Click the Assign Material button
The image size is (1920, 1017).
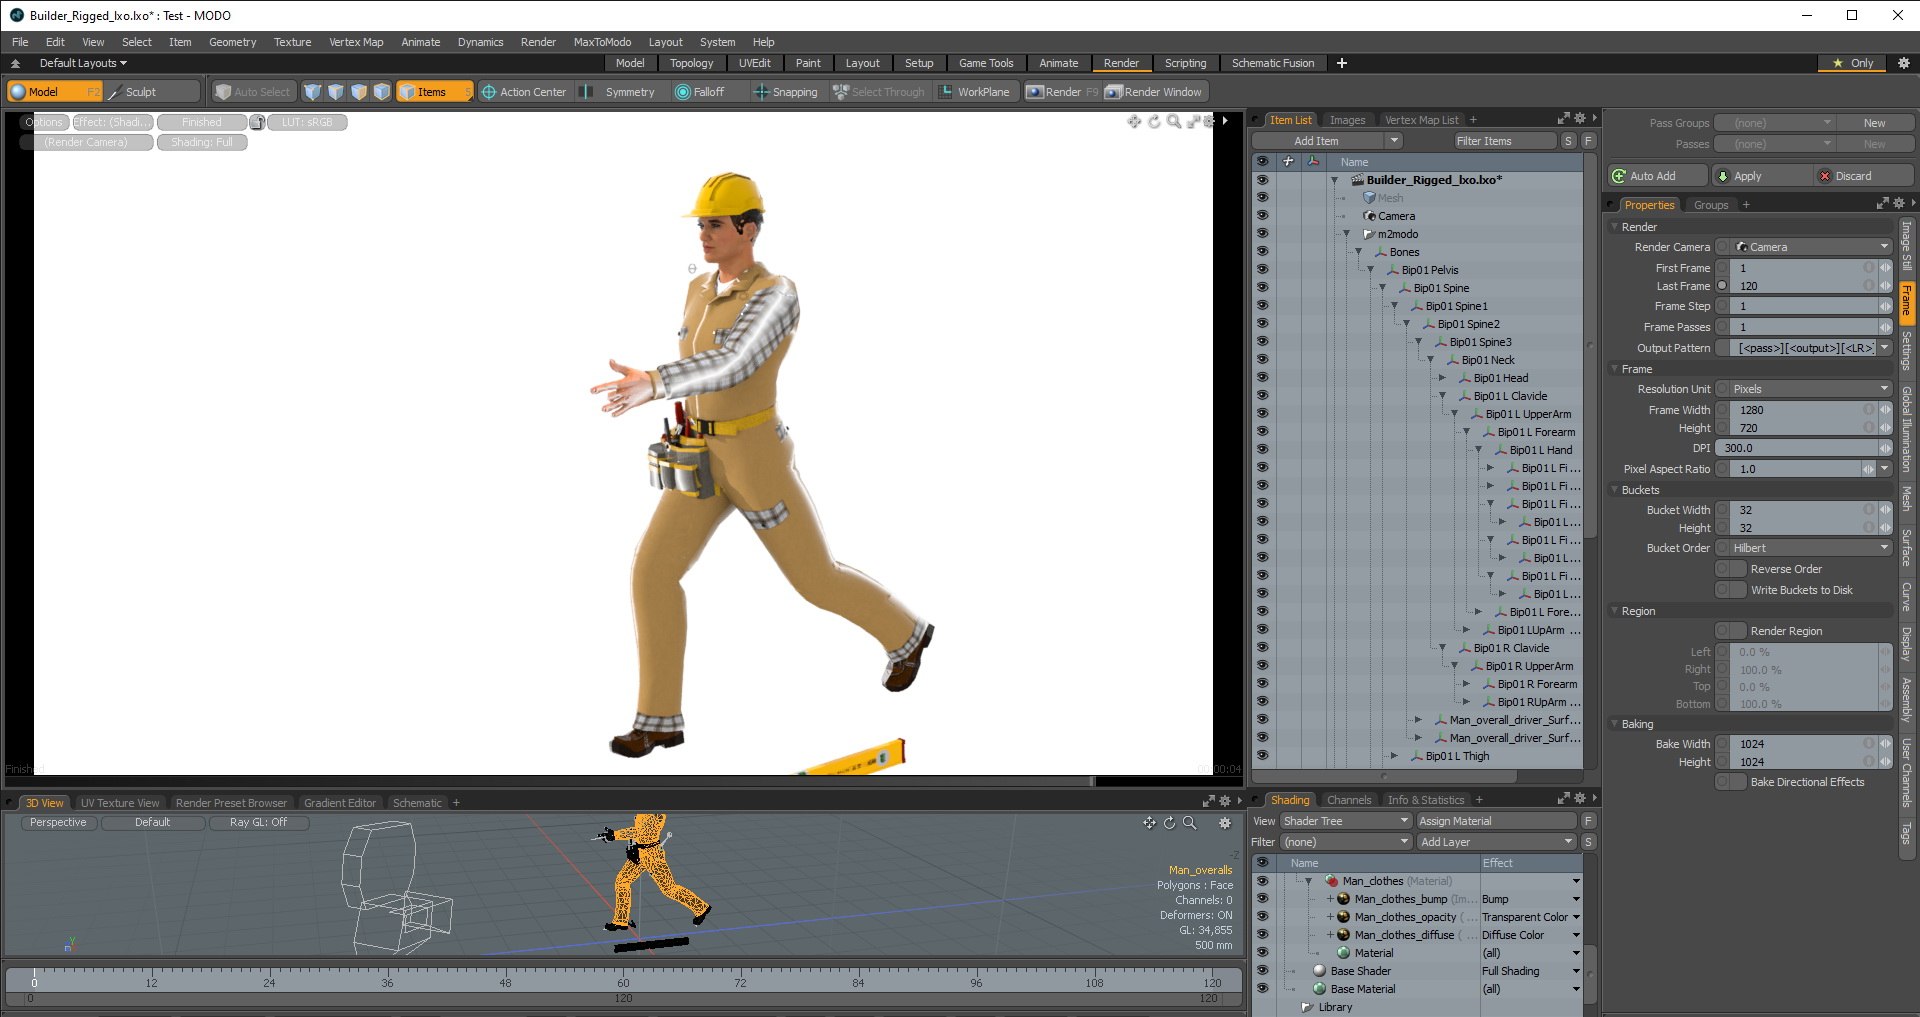tap(1496, 821)
